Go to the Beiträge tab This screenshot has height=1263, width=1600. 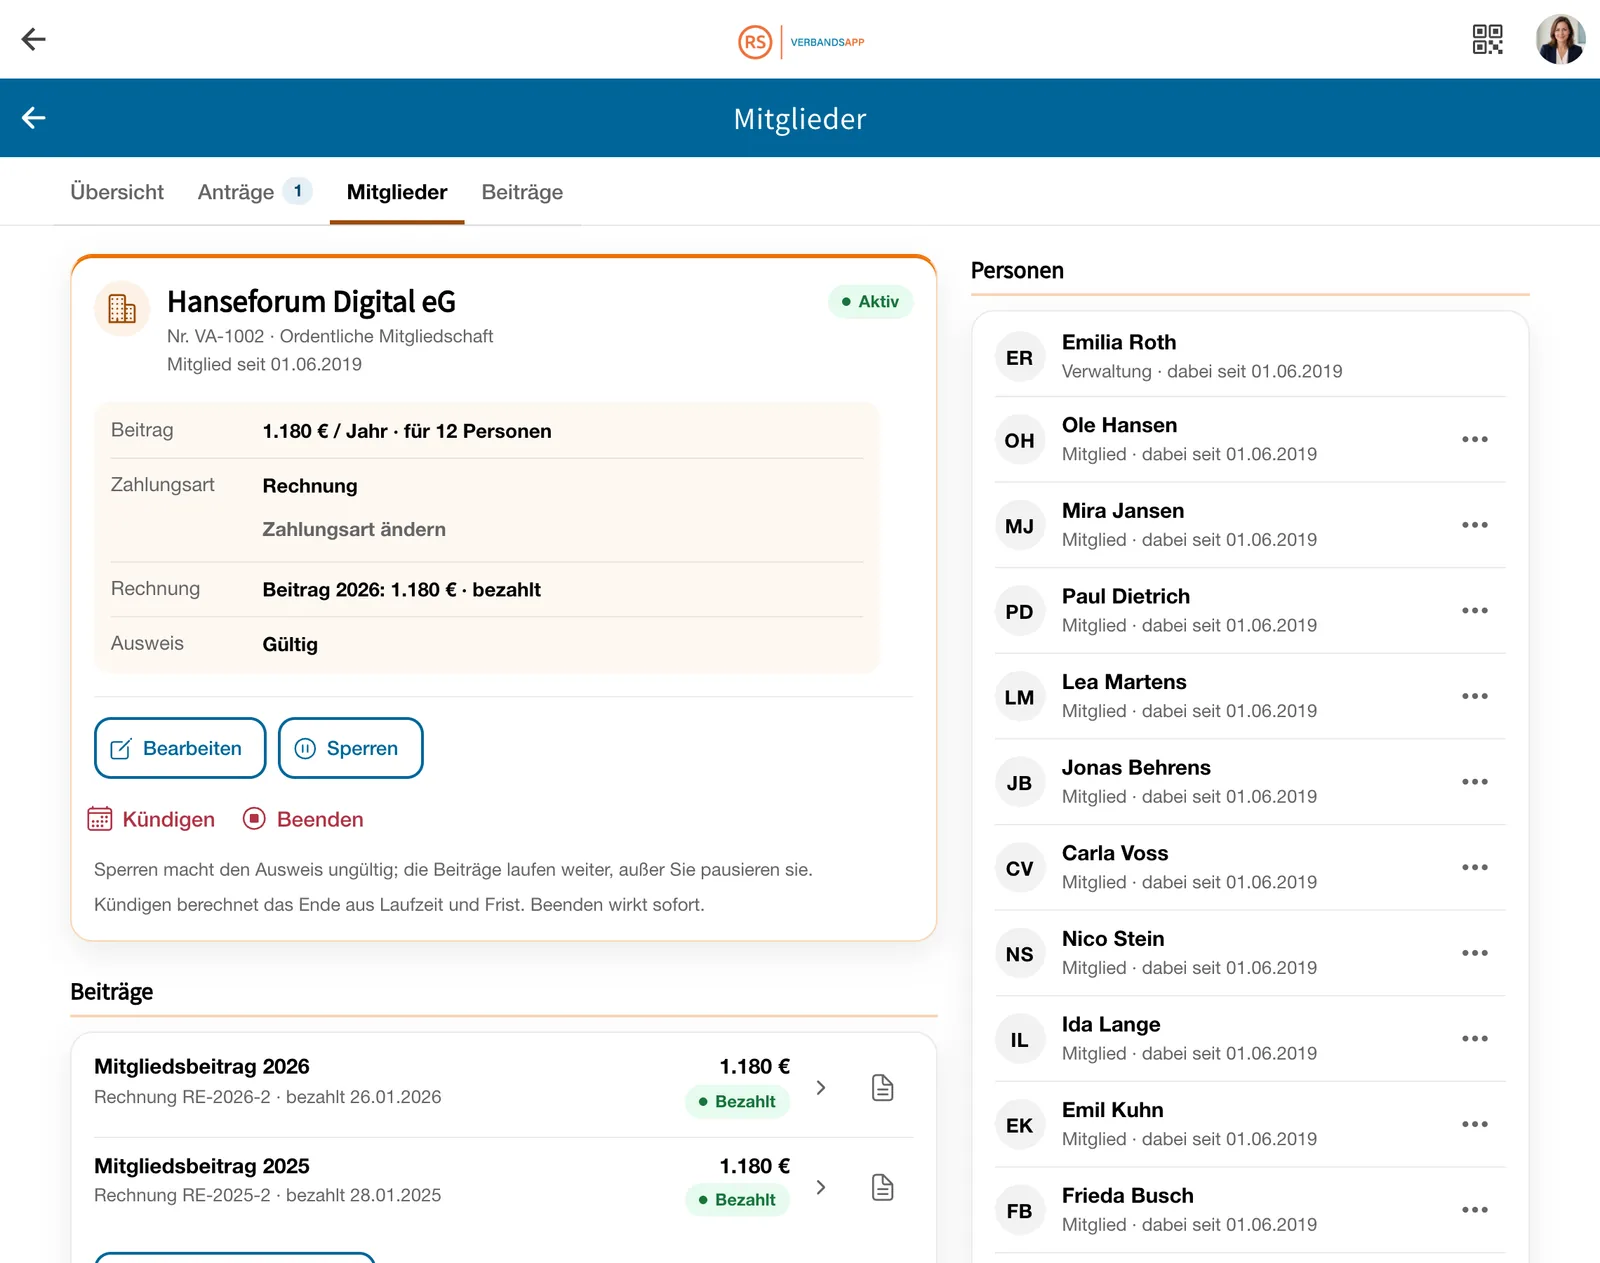pos(522,192)
